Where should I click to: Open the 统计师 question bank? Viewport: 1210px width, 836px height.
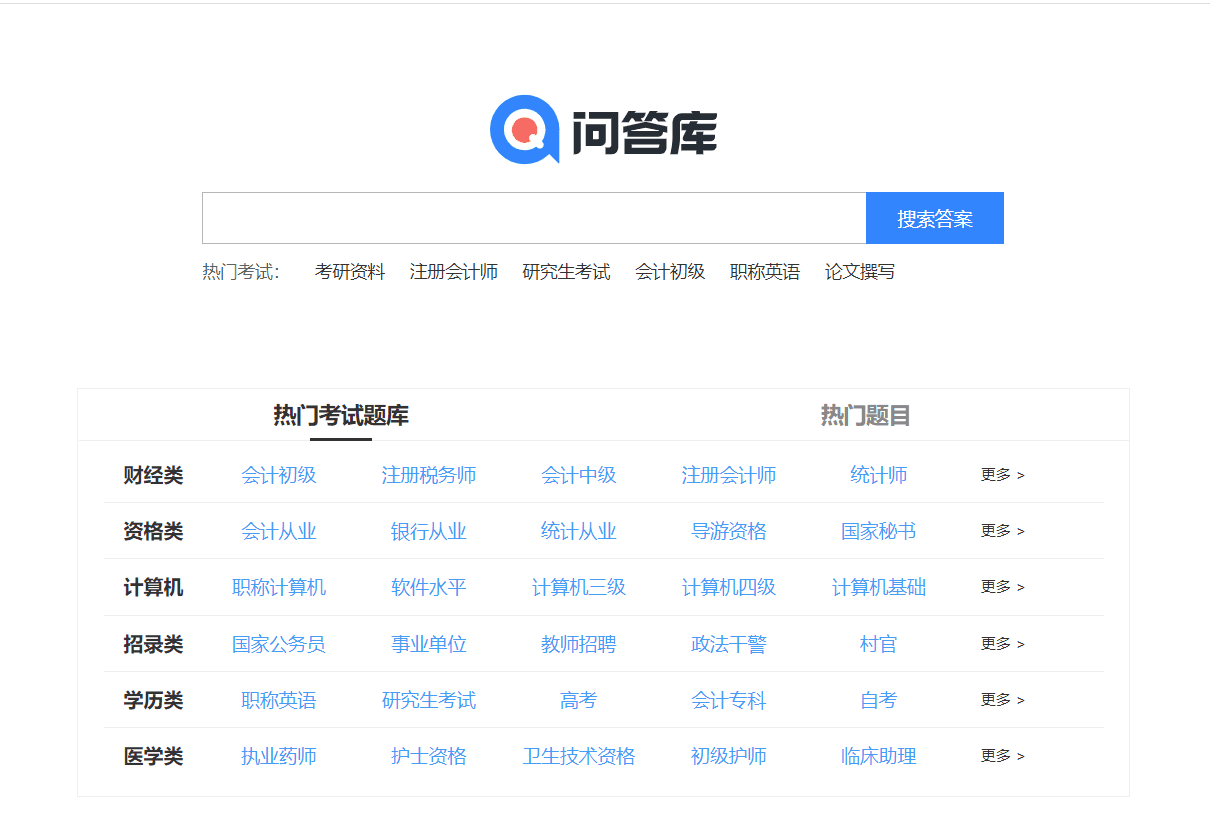click(x=878, y=475)
